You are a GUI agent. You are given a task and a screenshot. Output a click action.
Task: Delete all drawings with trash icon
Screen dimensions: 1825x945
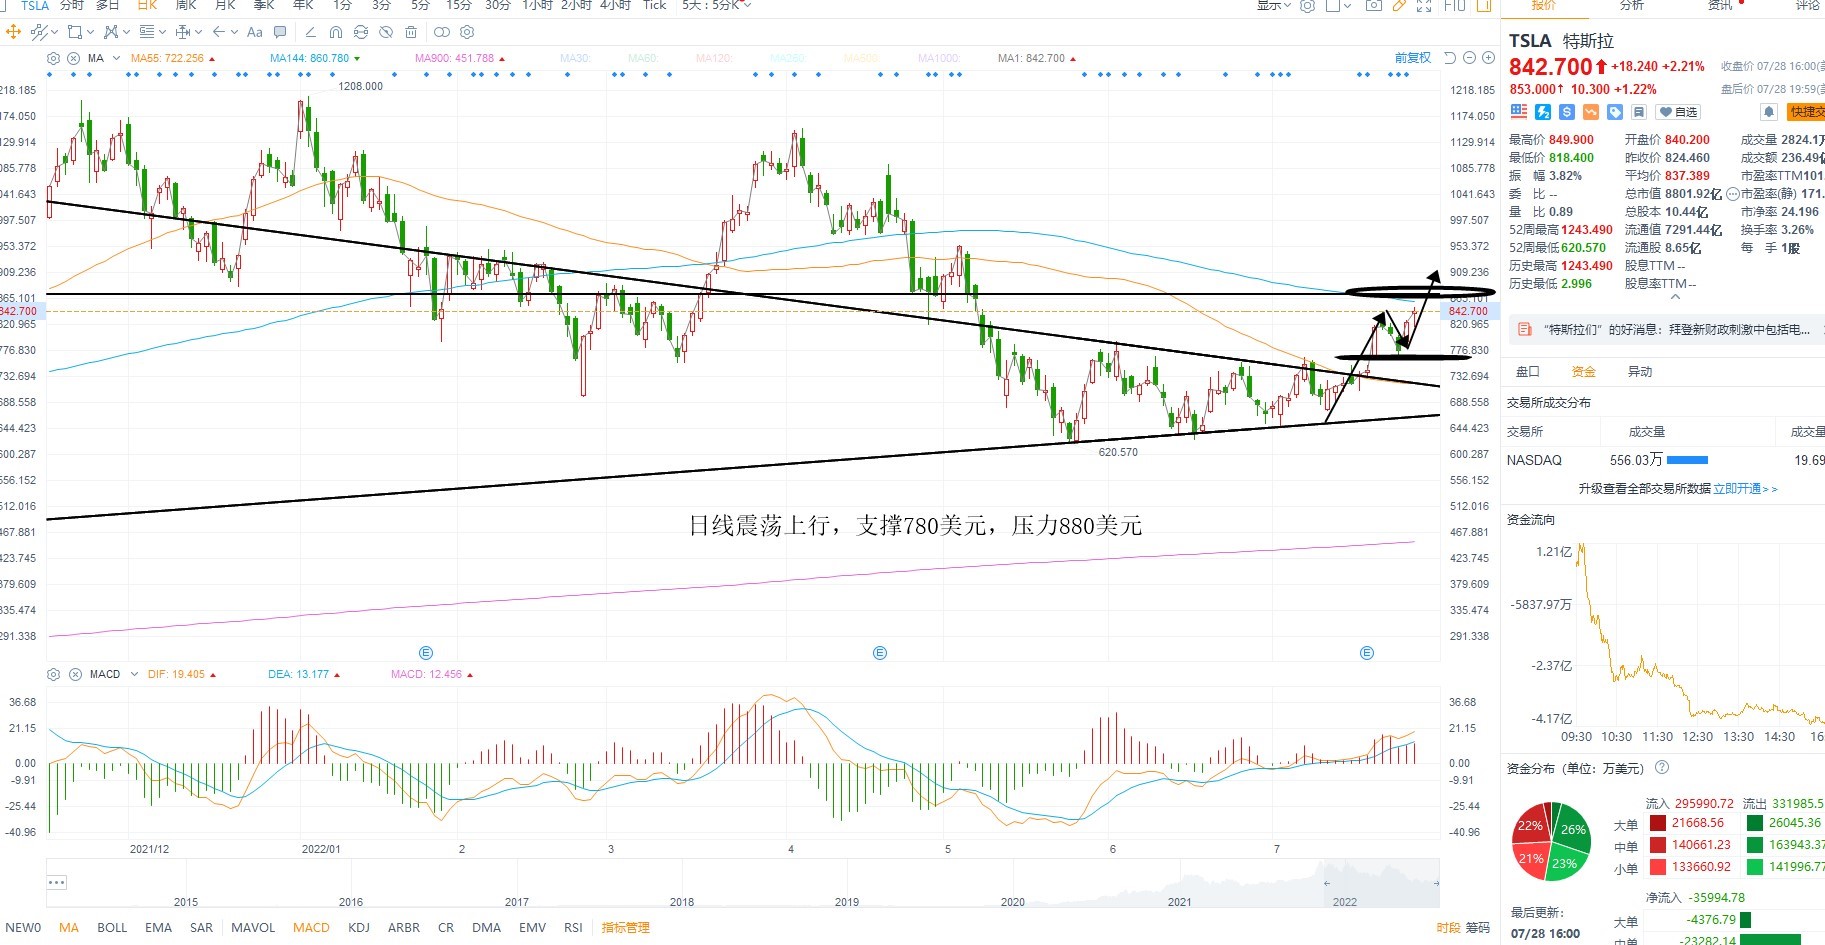411,32
